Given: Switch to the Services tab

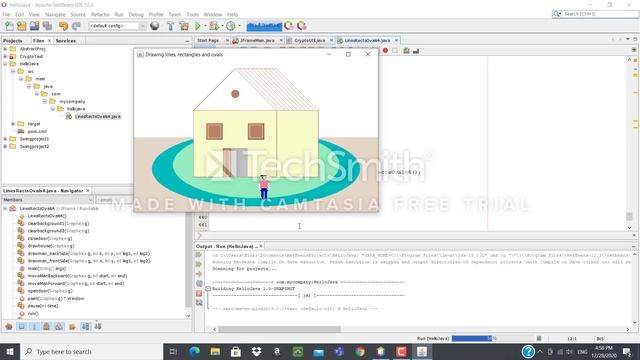Looking at the screenshot, I should pos(66,41).
